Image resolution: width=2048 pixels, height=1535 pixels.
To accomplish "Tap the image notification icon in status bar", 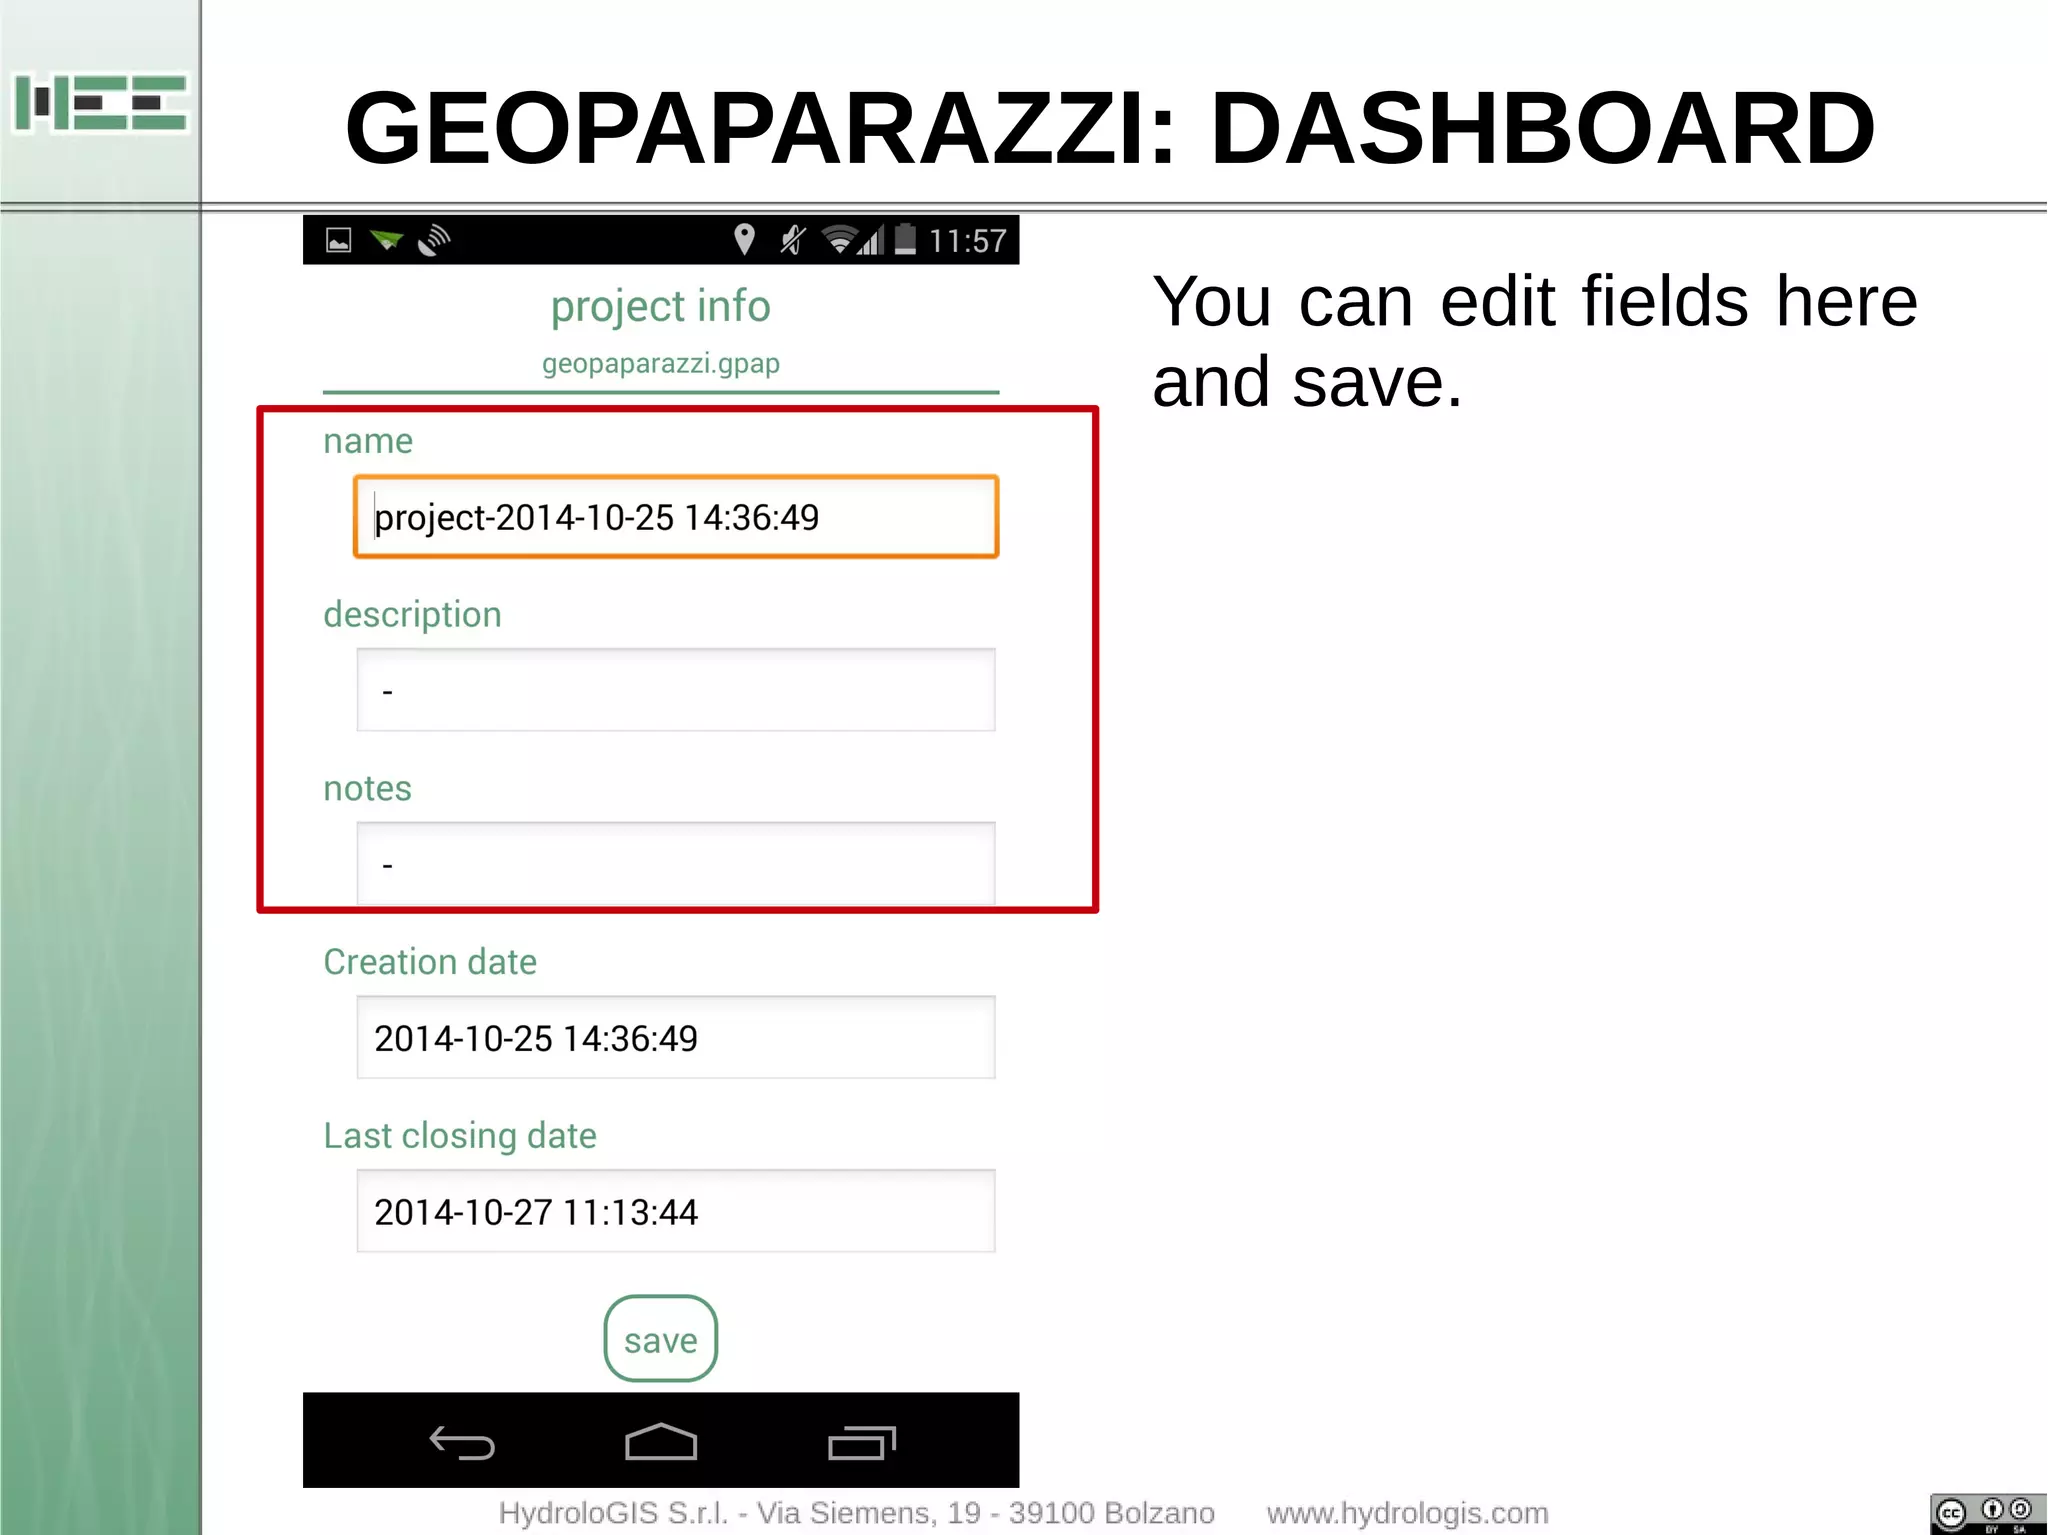I will 339,240.
